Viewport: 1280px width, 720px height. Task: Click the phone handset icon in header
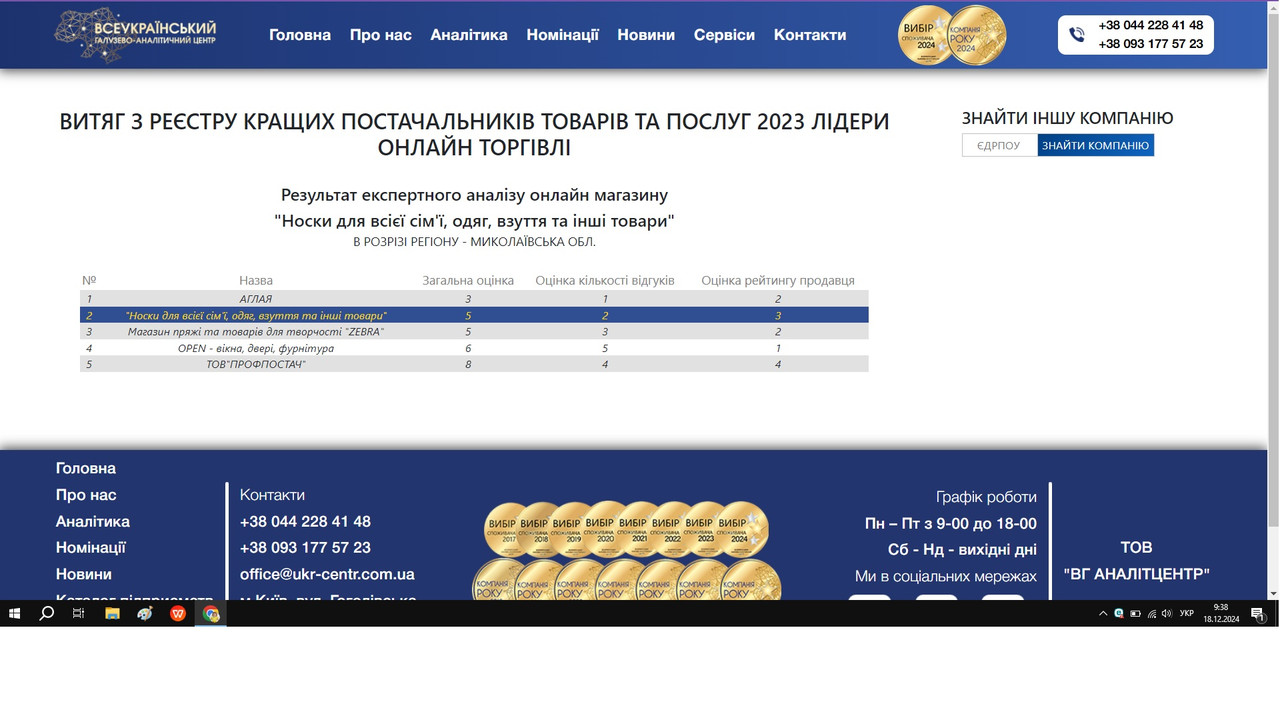point(1077,35)
